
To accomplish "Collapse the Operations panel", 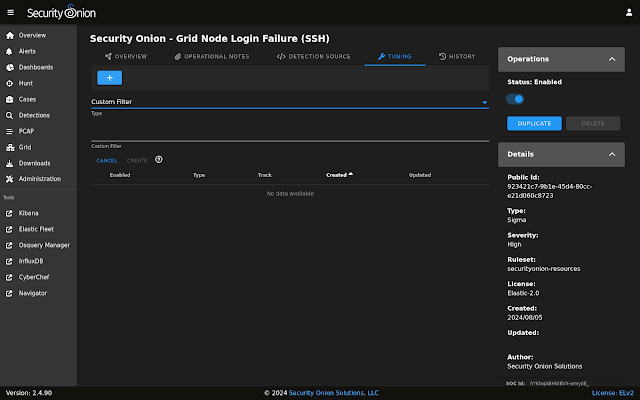I will click(612, 59).
